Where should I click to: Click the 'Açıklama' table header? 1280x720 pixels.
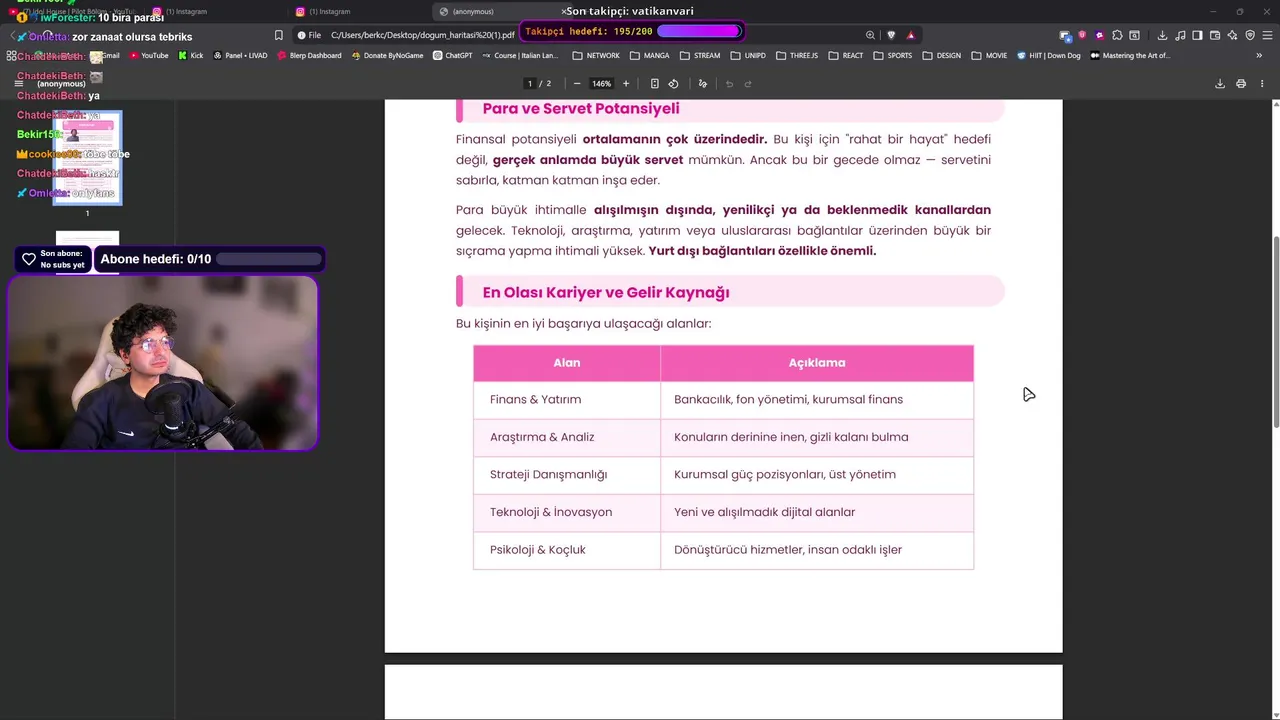pos(817,363)
